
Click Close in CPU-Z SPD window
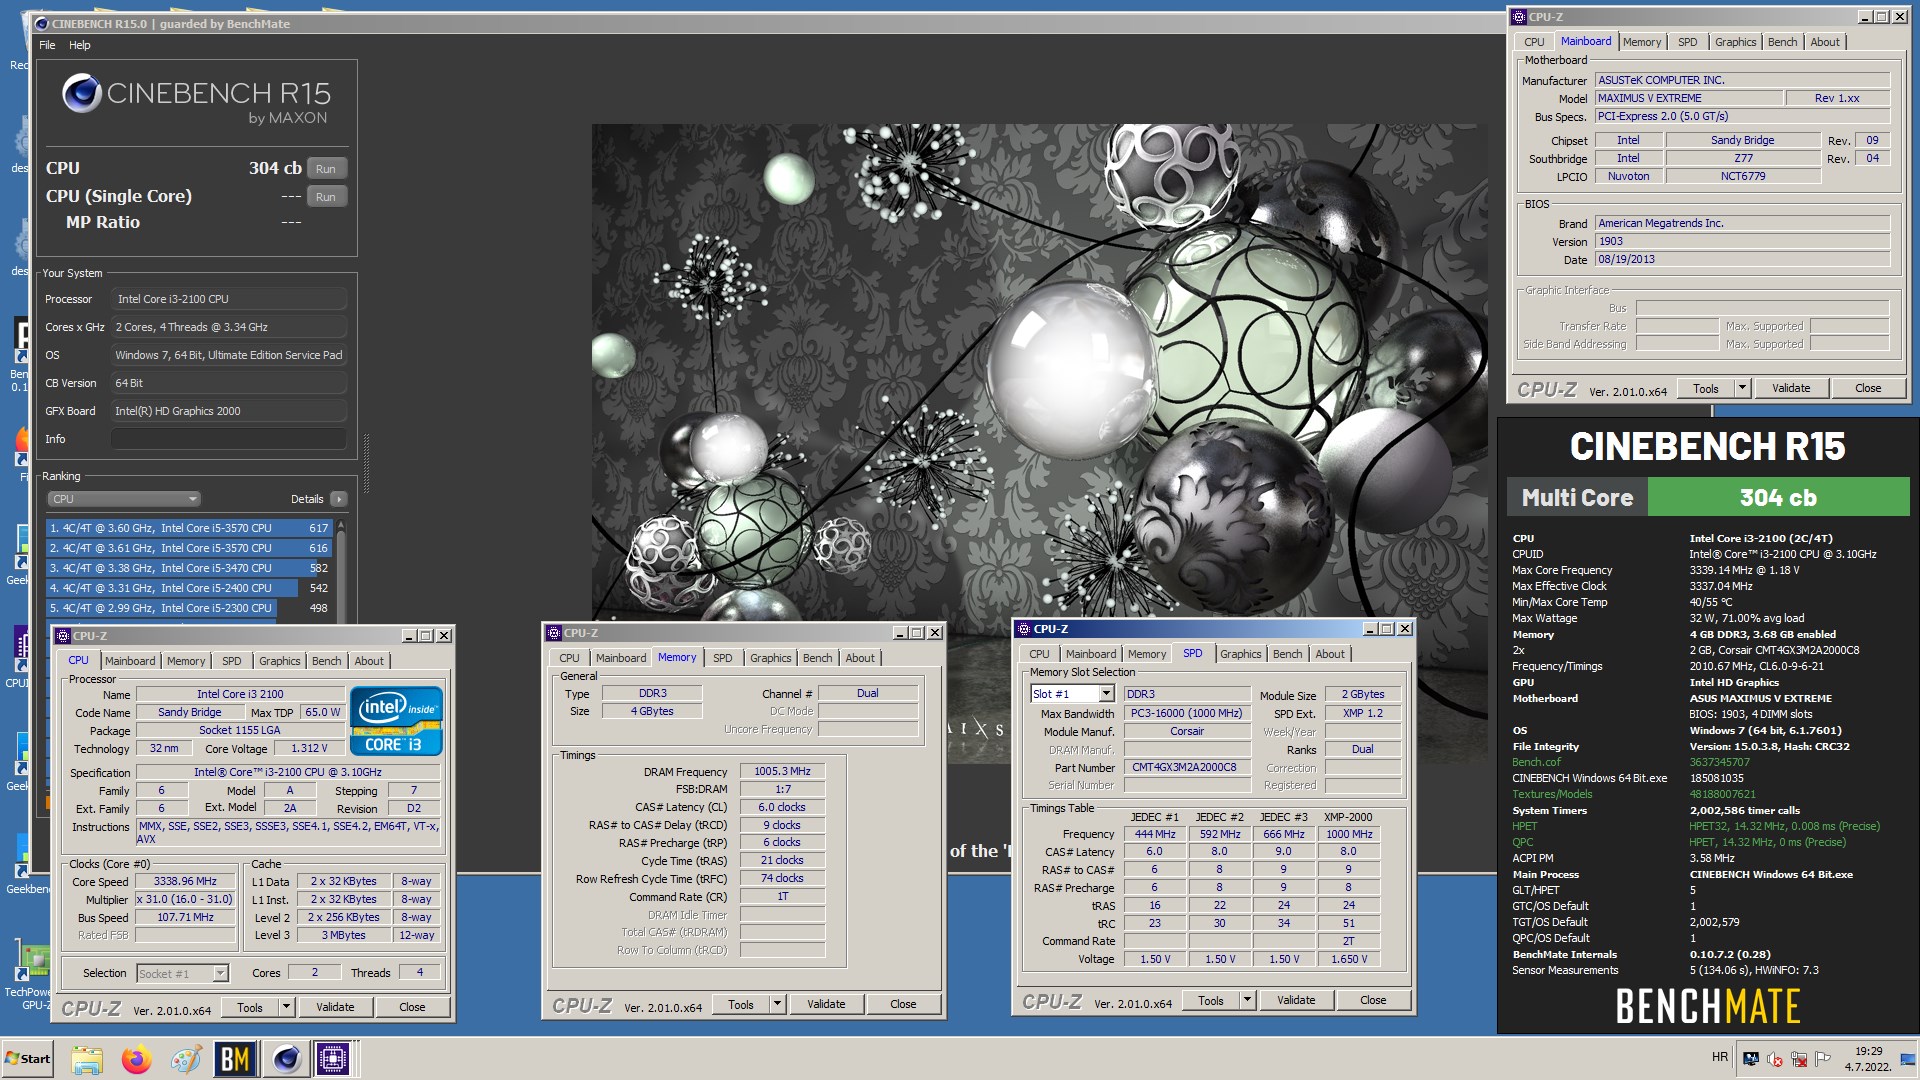pyautogui.click(x=1373, y=1000)
